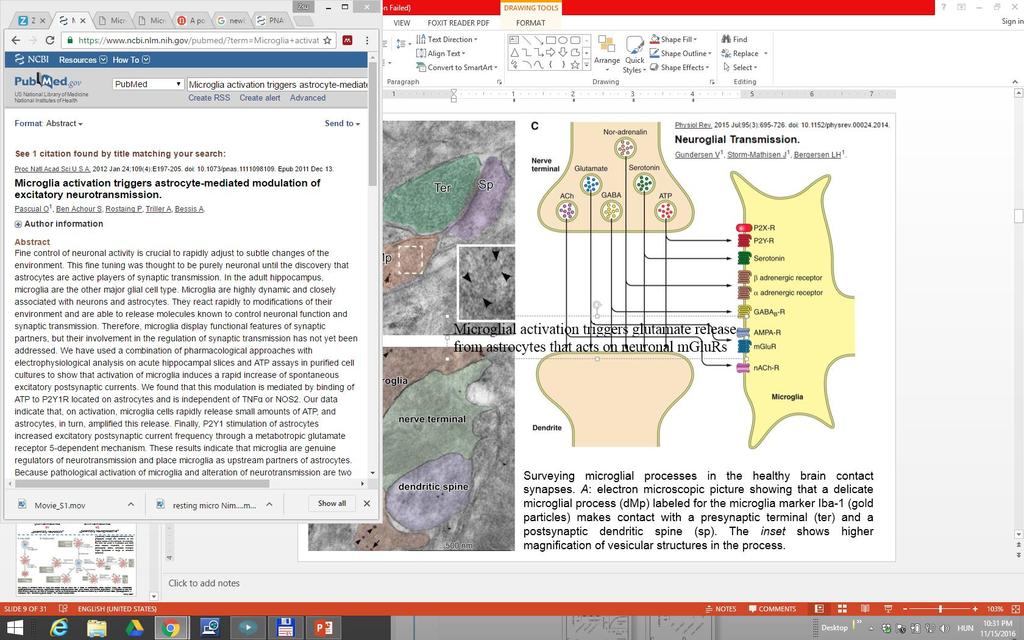Select the slide thumbnail in the slide panel
The image size is (1024, 640).
coord(76,558)
